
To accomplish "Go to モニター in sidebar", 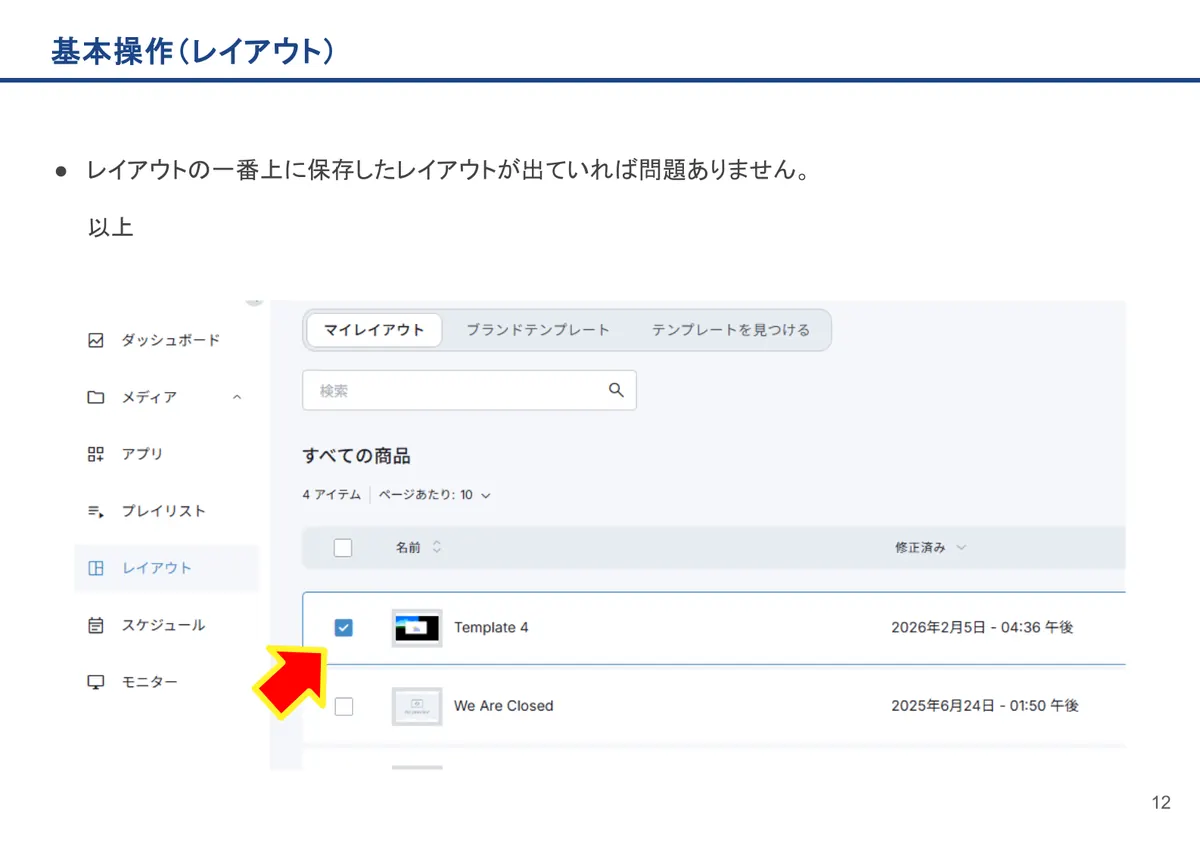I will click(x=150, y=682).
